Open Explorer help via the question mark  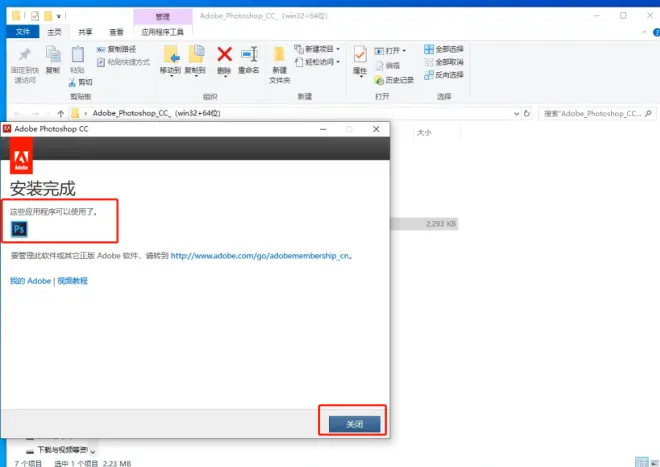656,32
